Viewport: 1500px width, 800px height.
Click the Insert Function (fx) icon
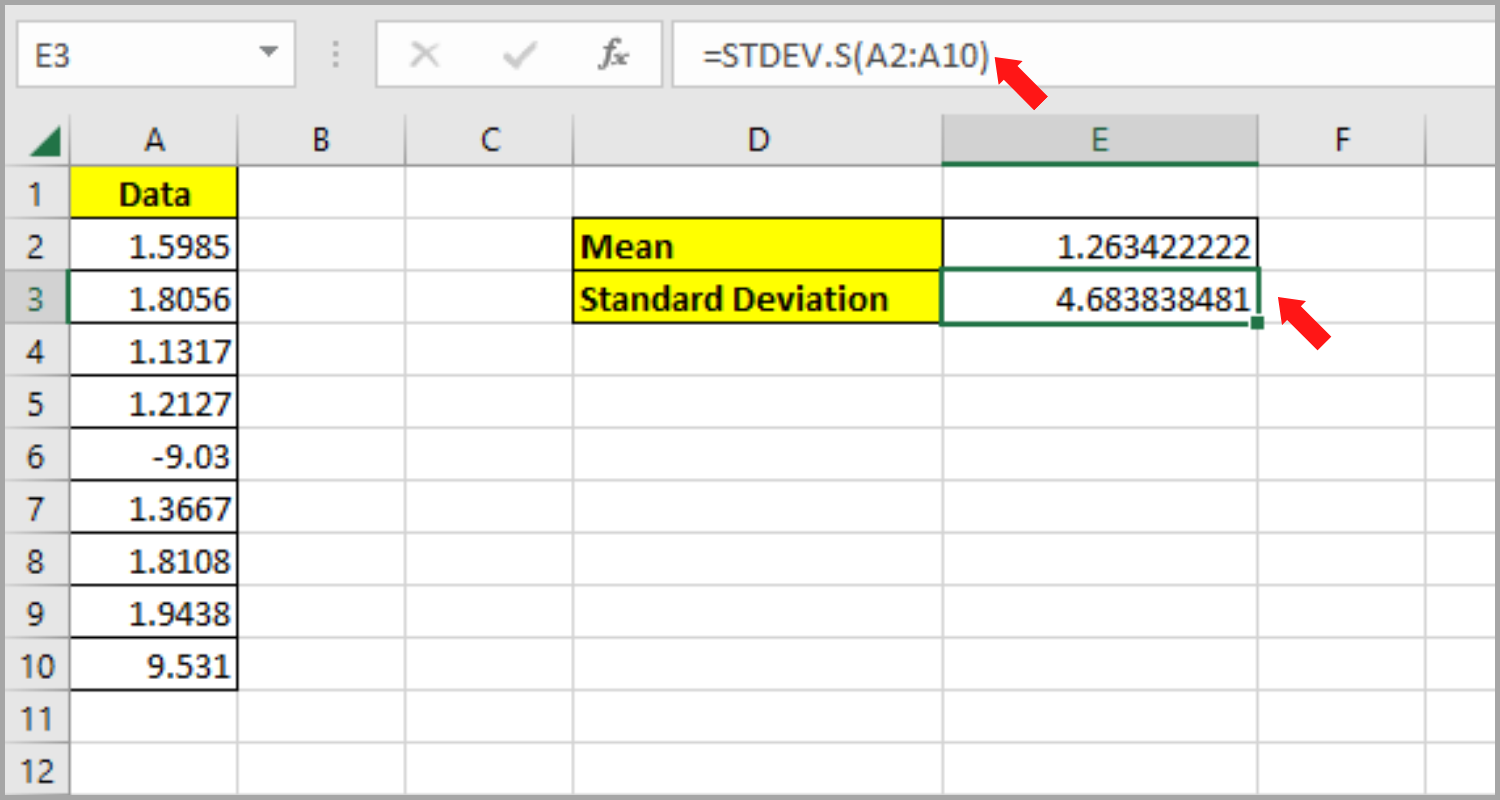pos(614,55)
